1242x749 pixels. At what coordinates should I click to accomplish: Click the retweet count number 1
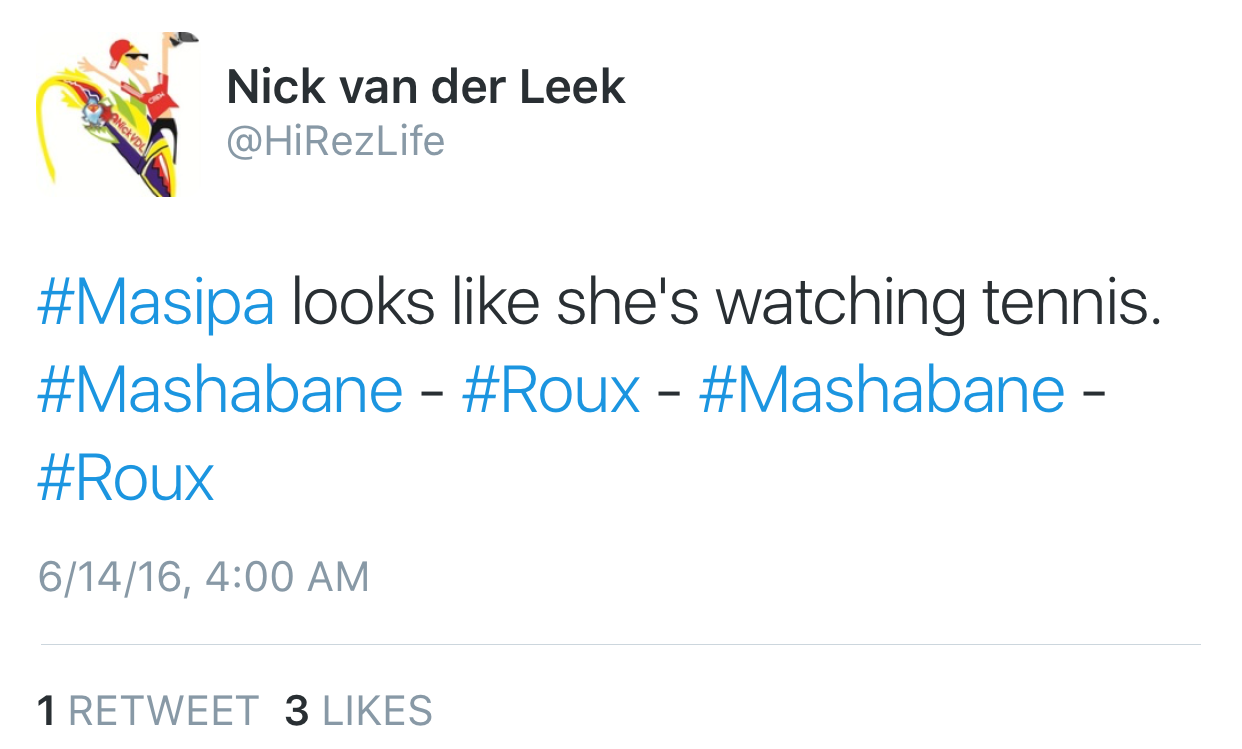[x=46, y=711]
